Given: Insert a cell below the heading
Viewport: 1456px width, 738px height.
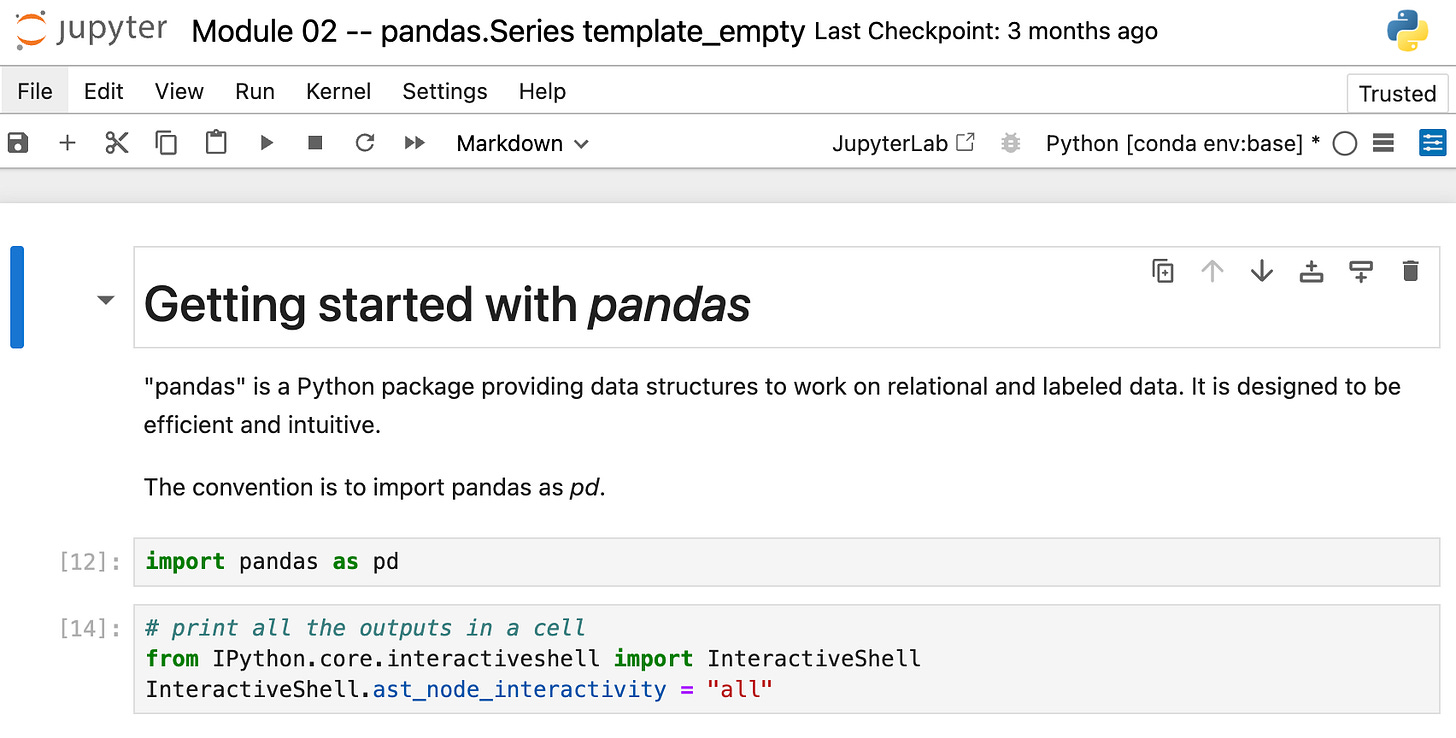Looking at the screenshot, I should 1361,271.
